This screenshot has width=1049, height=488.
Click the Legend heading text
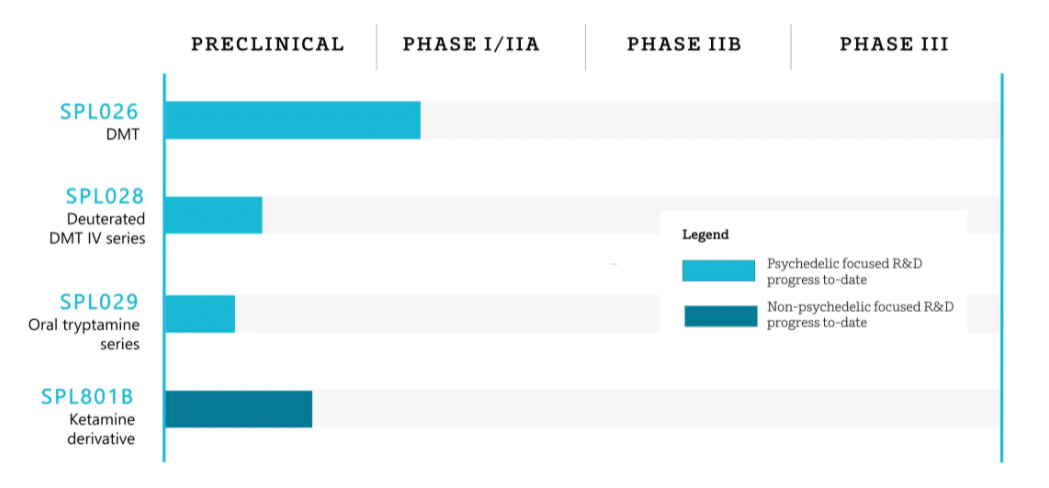tap(705, 235)
